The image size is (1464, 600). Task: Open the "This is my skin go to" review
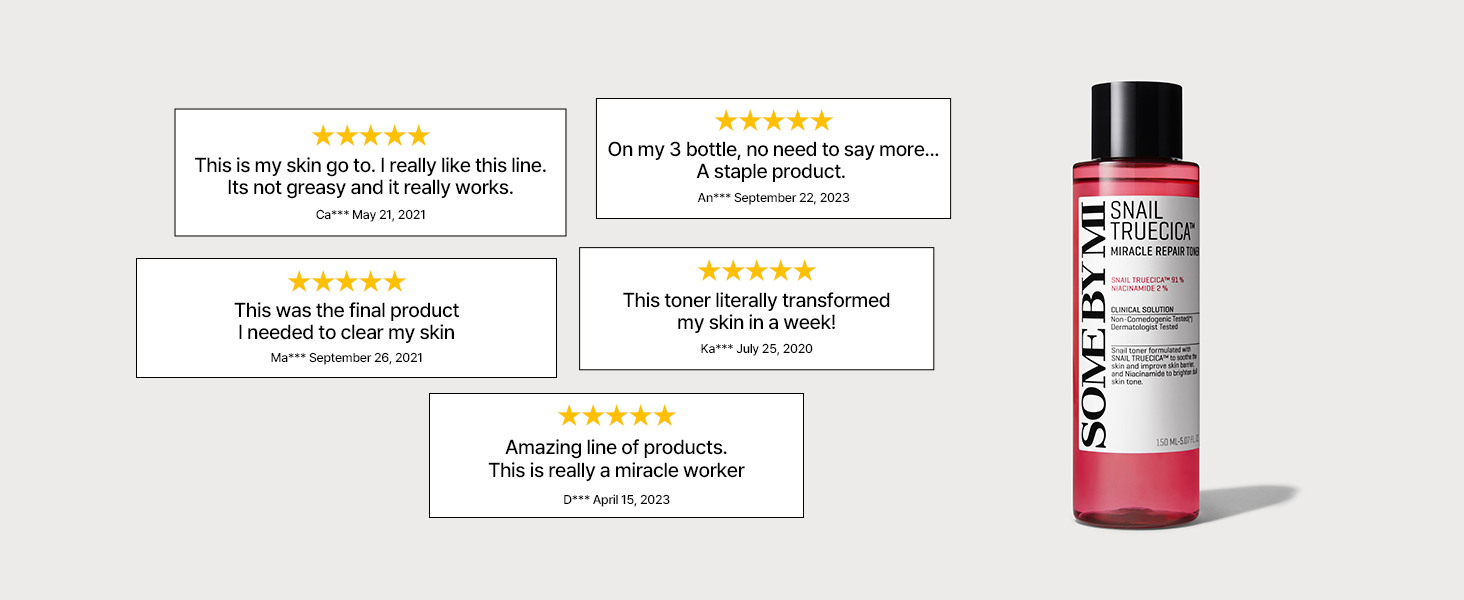pos(370,176)
